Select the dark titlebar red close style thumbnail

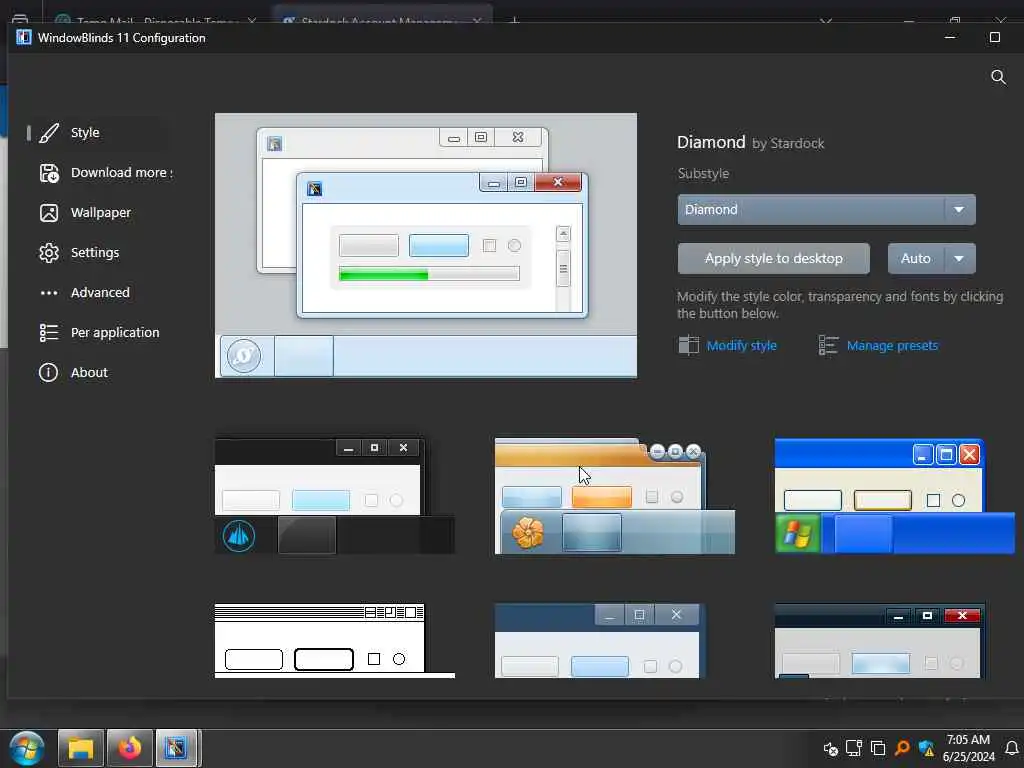[x=879, y=641]
